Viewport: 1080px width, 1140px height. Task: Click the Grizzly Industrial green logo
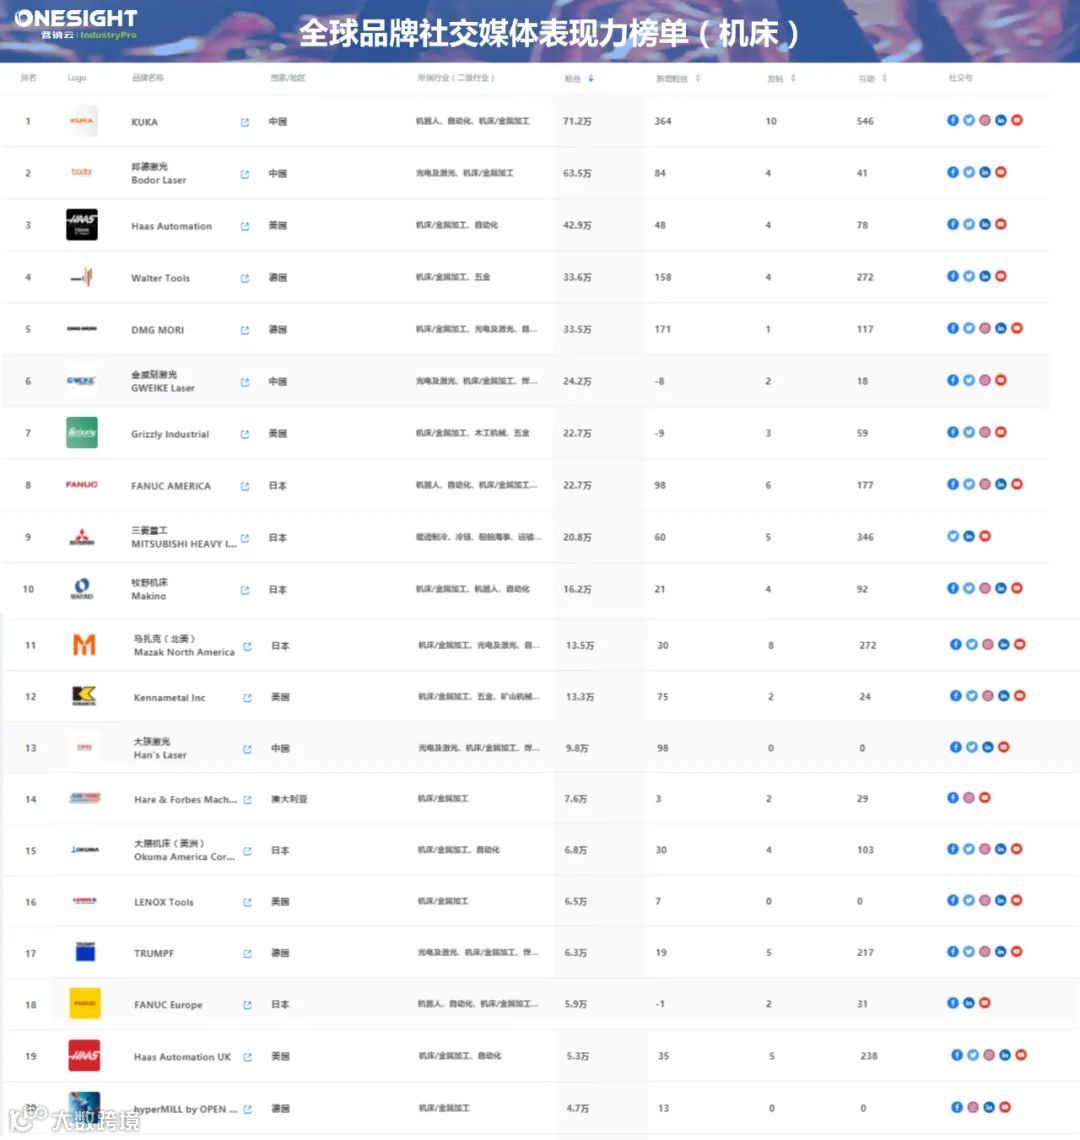tap(81, 433)
